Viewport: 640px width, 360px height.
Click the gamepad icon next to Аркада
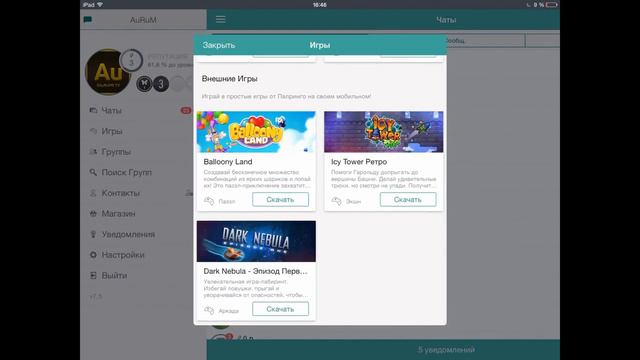tap(209, 310)
